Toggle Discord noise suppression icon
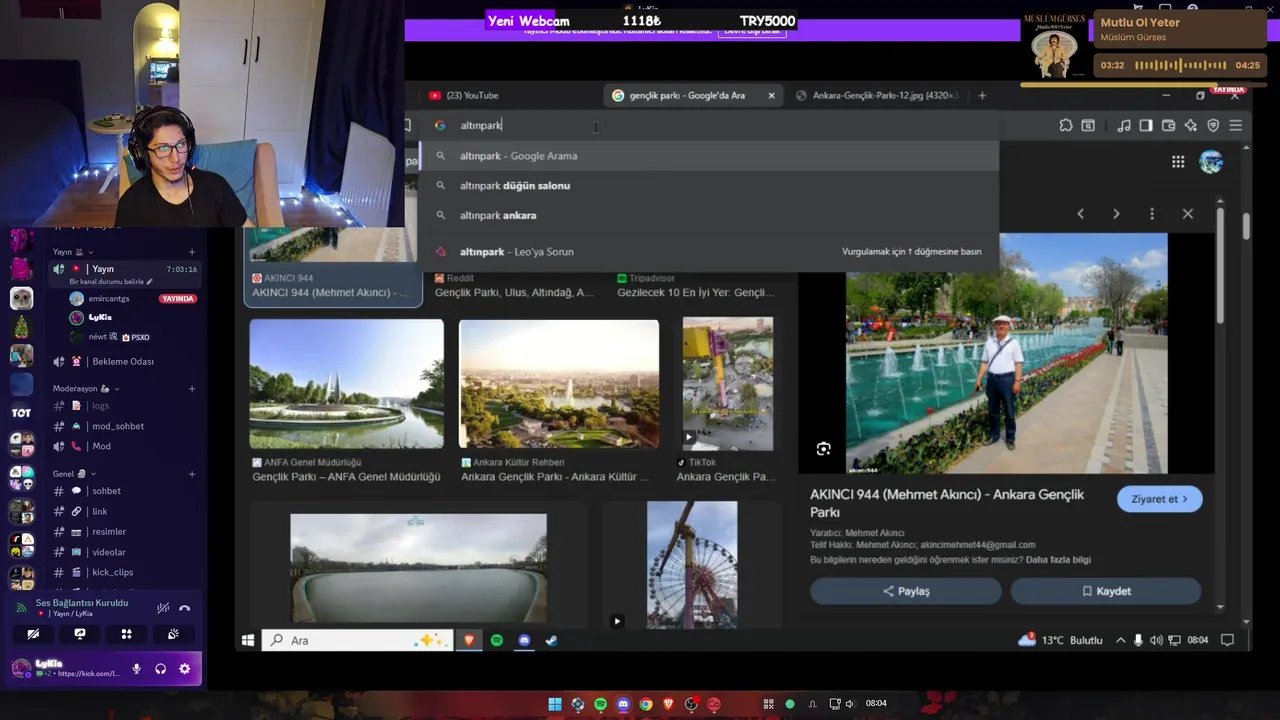1280x720 pixels. (163, 607)
